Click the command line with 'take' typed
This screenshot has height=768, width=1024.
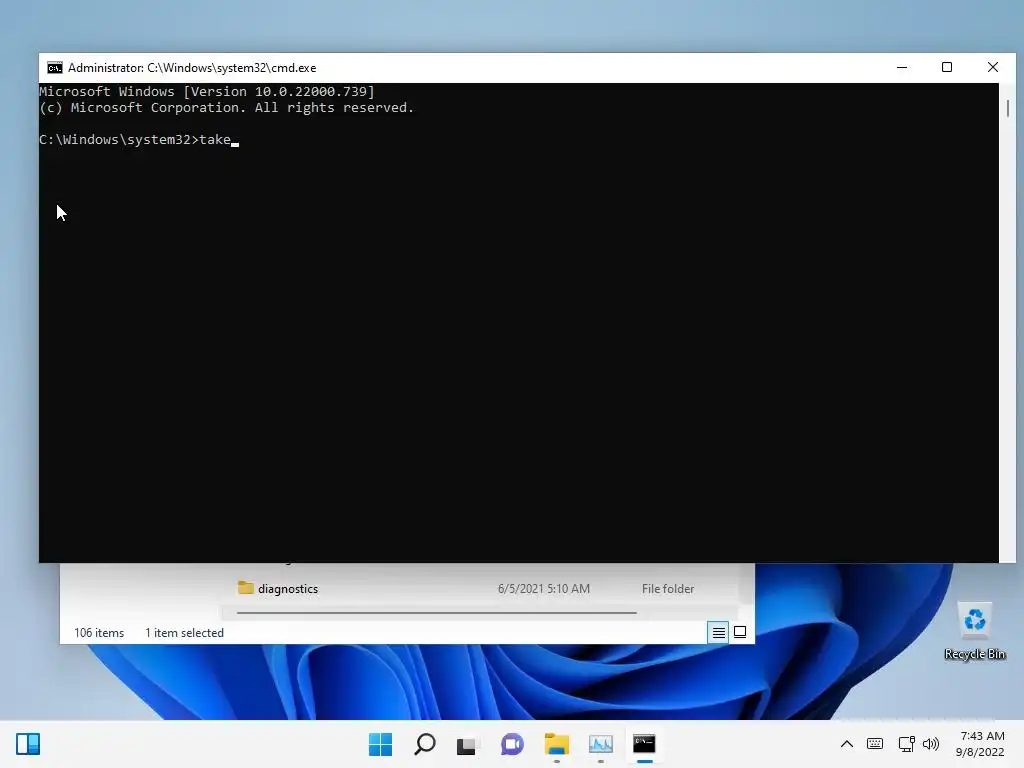coord(139,140)
